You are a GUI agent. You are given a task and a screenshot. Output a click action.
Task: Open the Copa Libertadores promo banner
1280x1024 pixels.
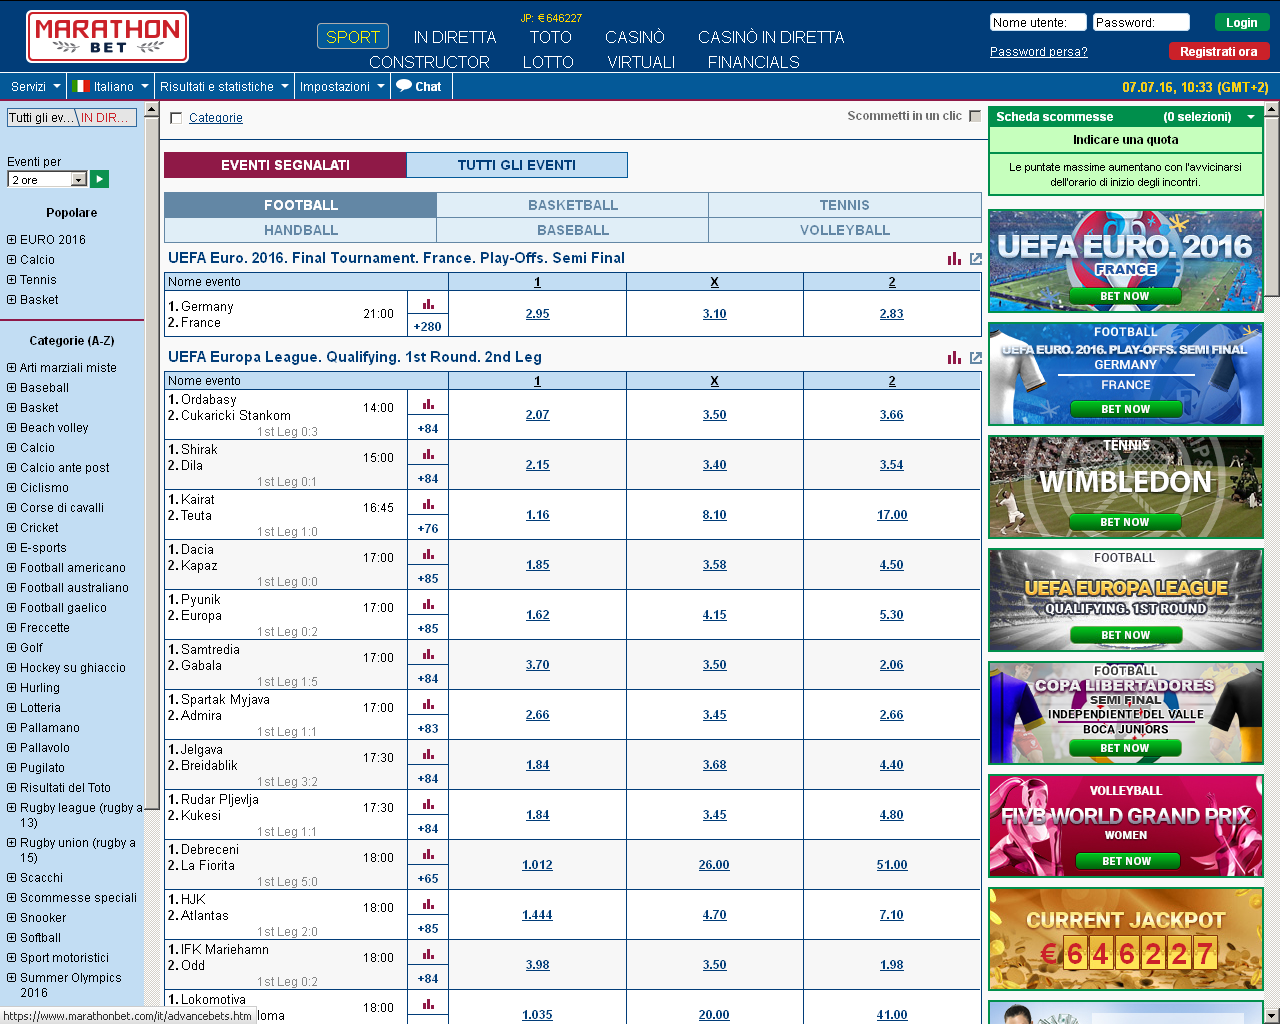point(1126,713)
